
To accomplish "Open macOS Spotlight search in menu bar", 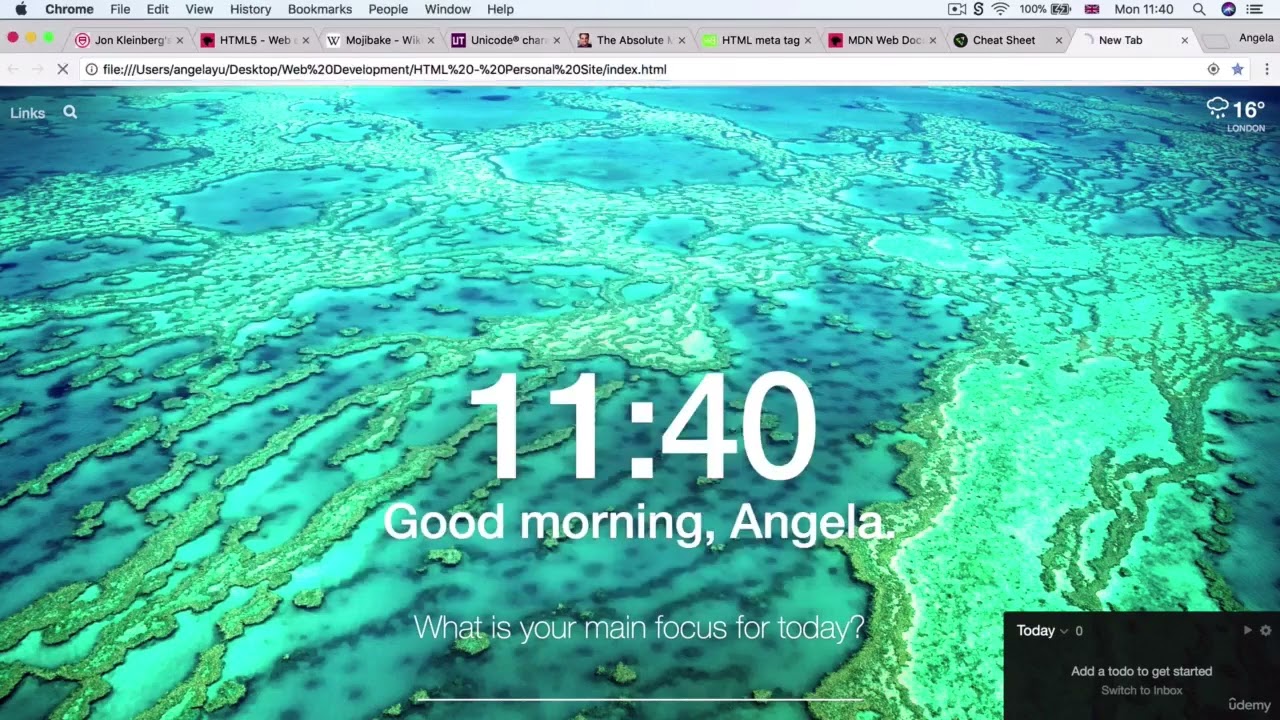I will 1199,9.
